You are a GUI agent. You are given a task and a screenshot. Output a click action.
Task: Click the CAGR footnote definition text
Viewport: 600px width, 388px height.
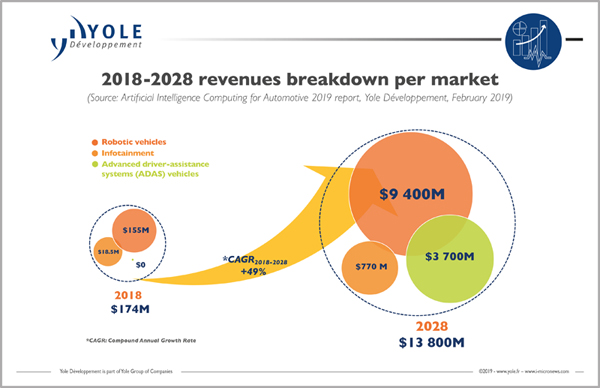coord(141,340)
